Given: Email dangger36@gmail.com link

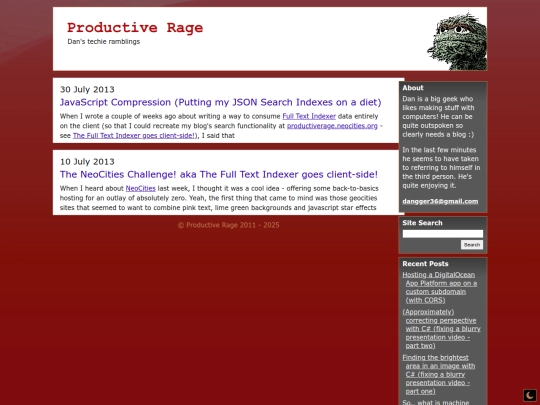Looking at the screenshot, I should click(440, 201).
